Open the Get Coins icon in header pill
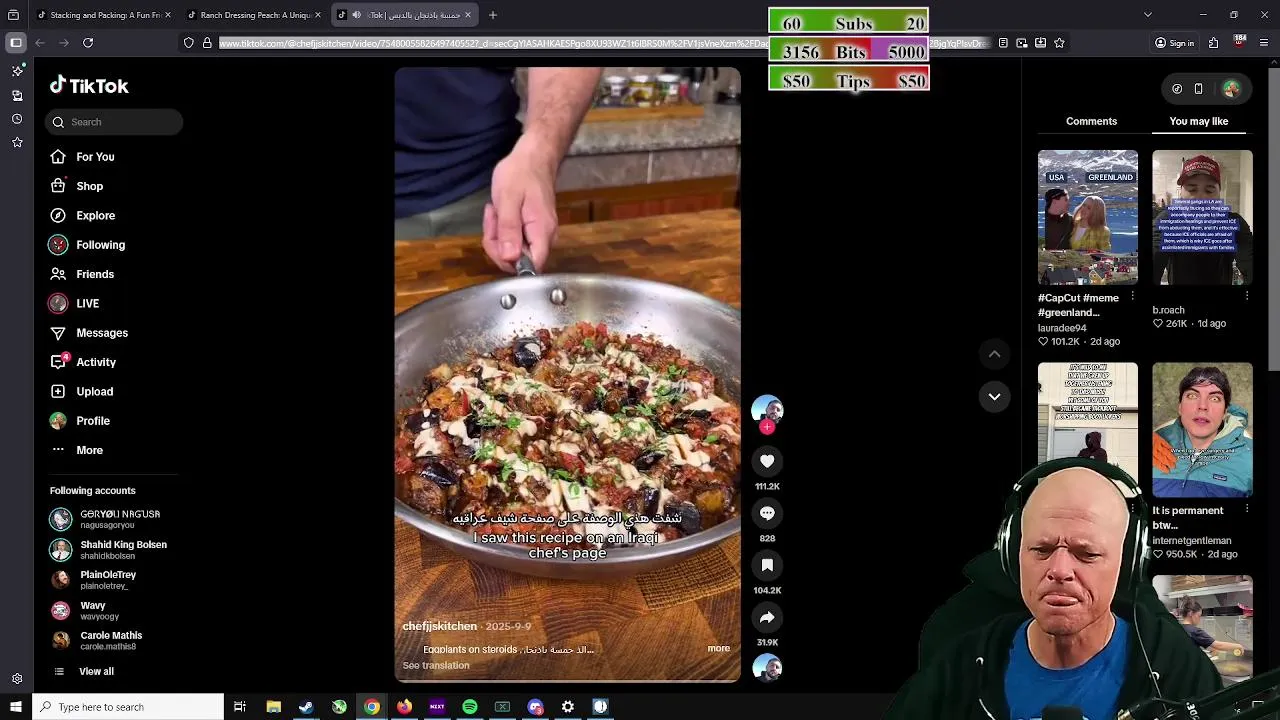The image size is (1280, 720). click(x=1177, y=89)
